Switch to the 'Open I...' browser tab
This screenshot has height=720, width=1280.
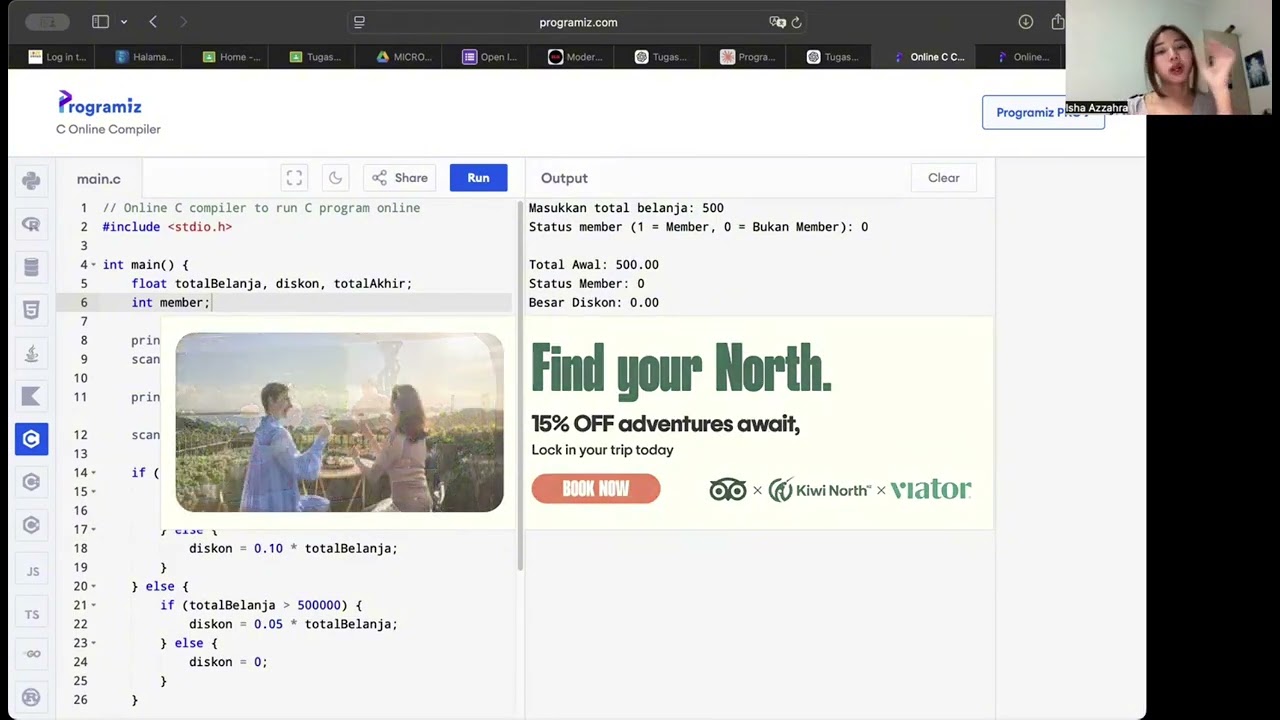tap(490, 57)
